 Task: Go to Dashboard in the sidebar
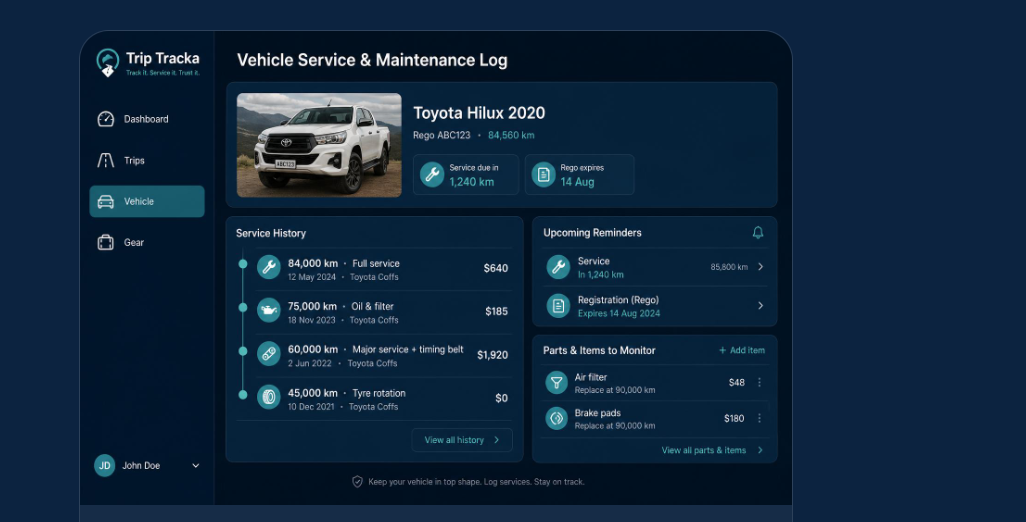point(147,119)
